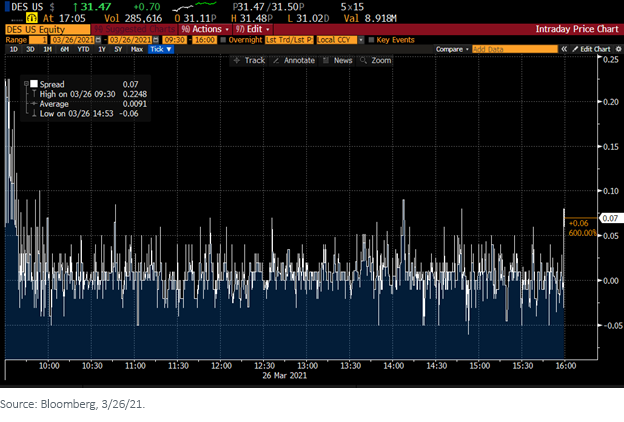
Task: Click the 12:00 time axis label
Action: (x=221, y=365)
